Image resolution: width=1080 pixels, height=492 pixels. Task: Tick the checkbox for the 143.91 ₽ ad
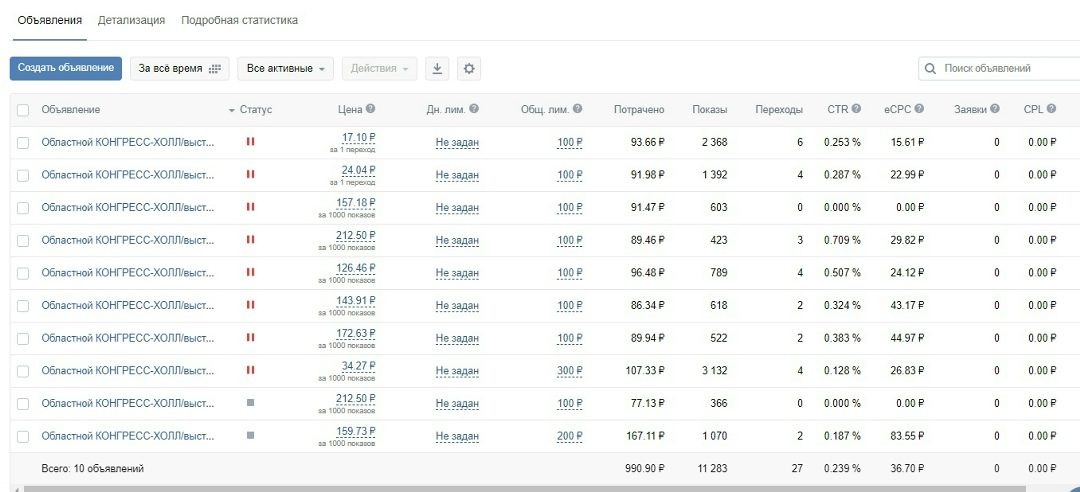point(23,306)
